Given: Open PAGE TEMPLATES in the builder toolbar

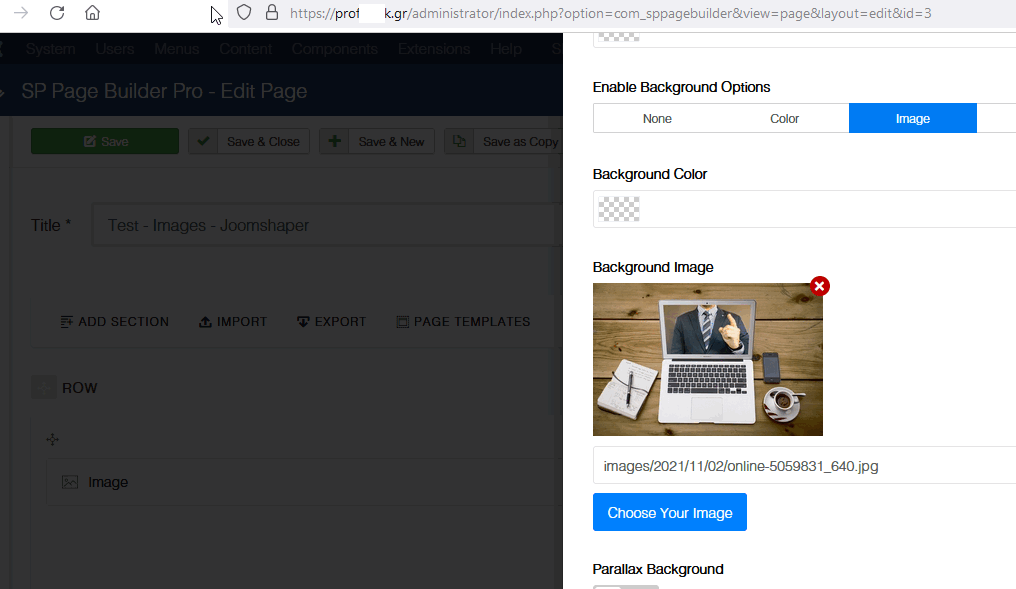Looking at the screenshot, I should pos(463,321).
